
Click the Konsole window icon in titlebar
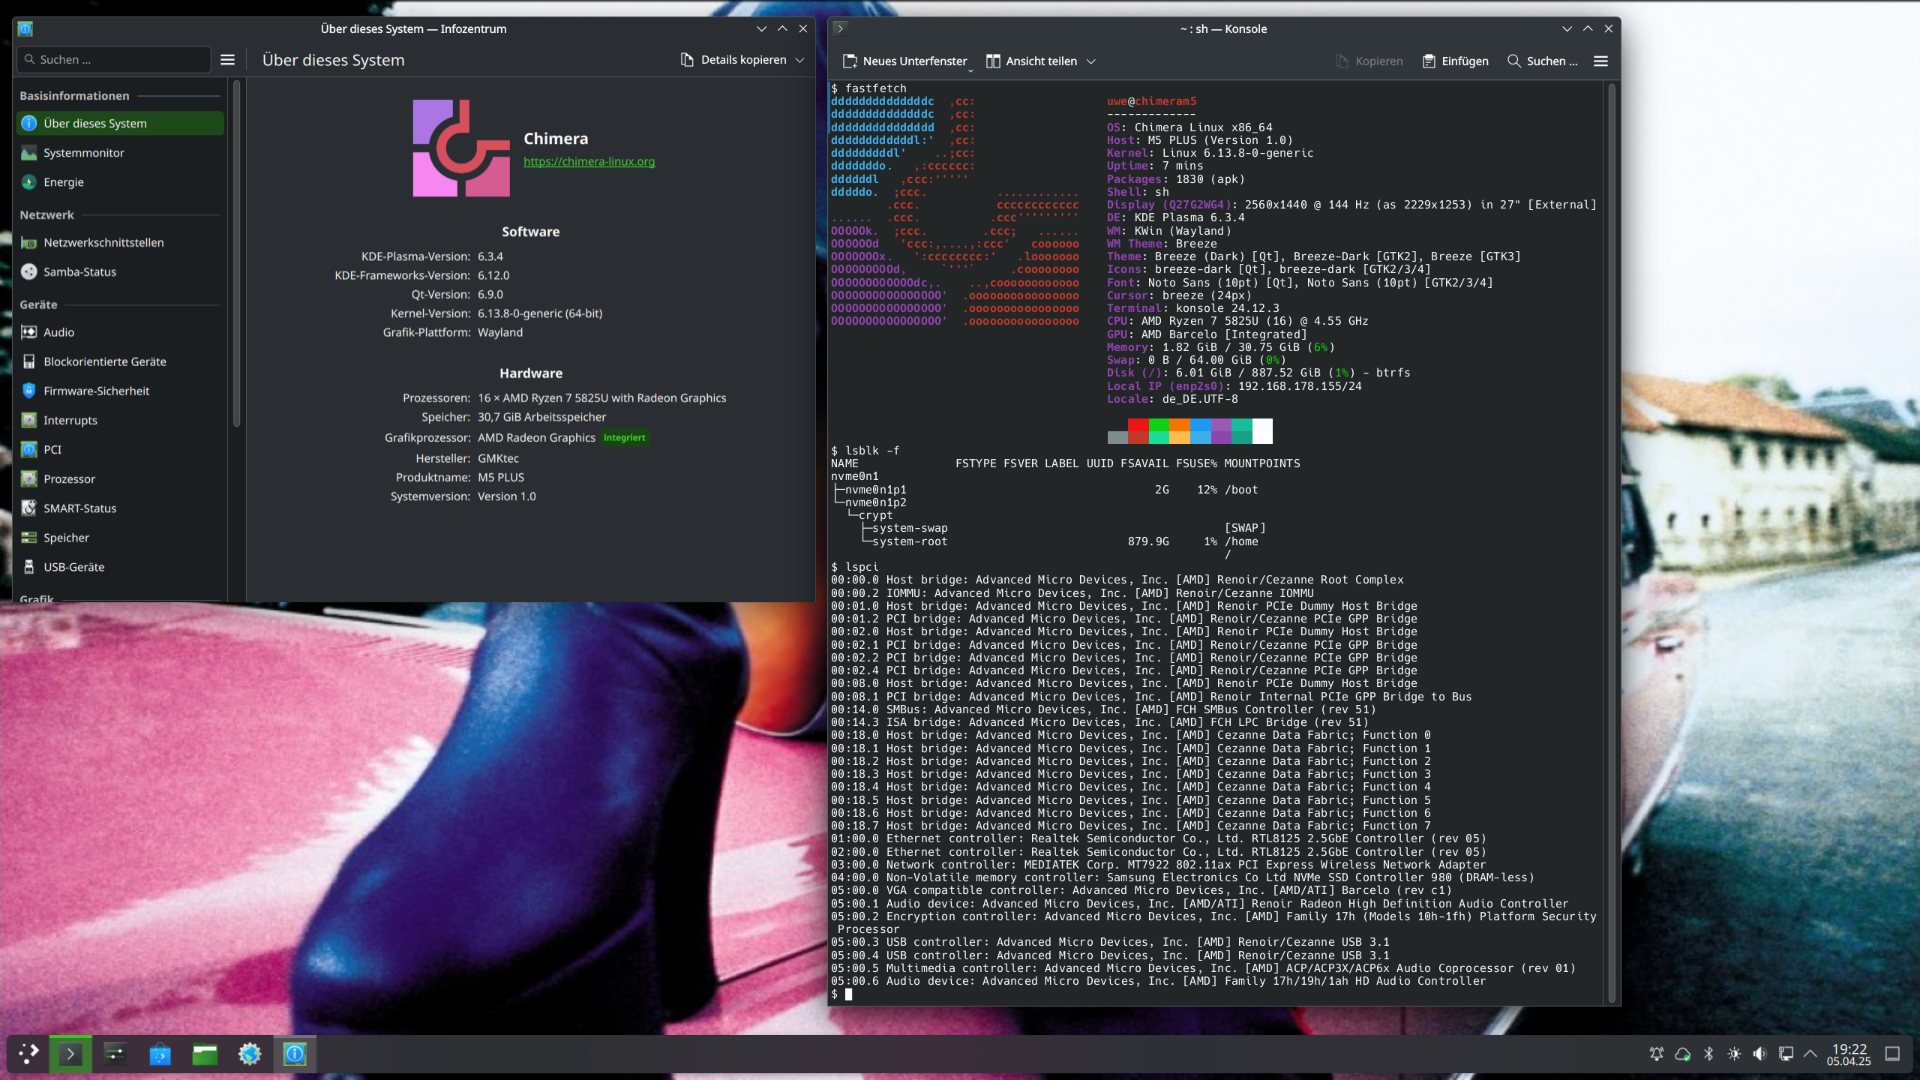coord(840,28)
